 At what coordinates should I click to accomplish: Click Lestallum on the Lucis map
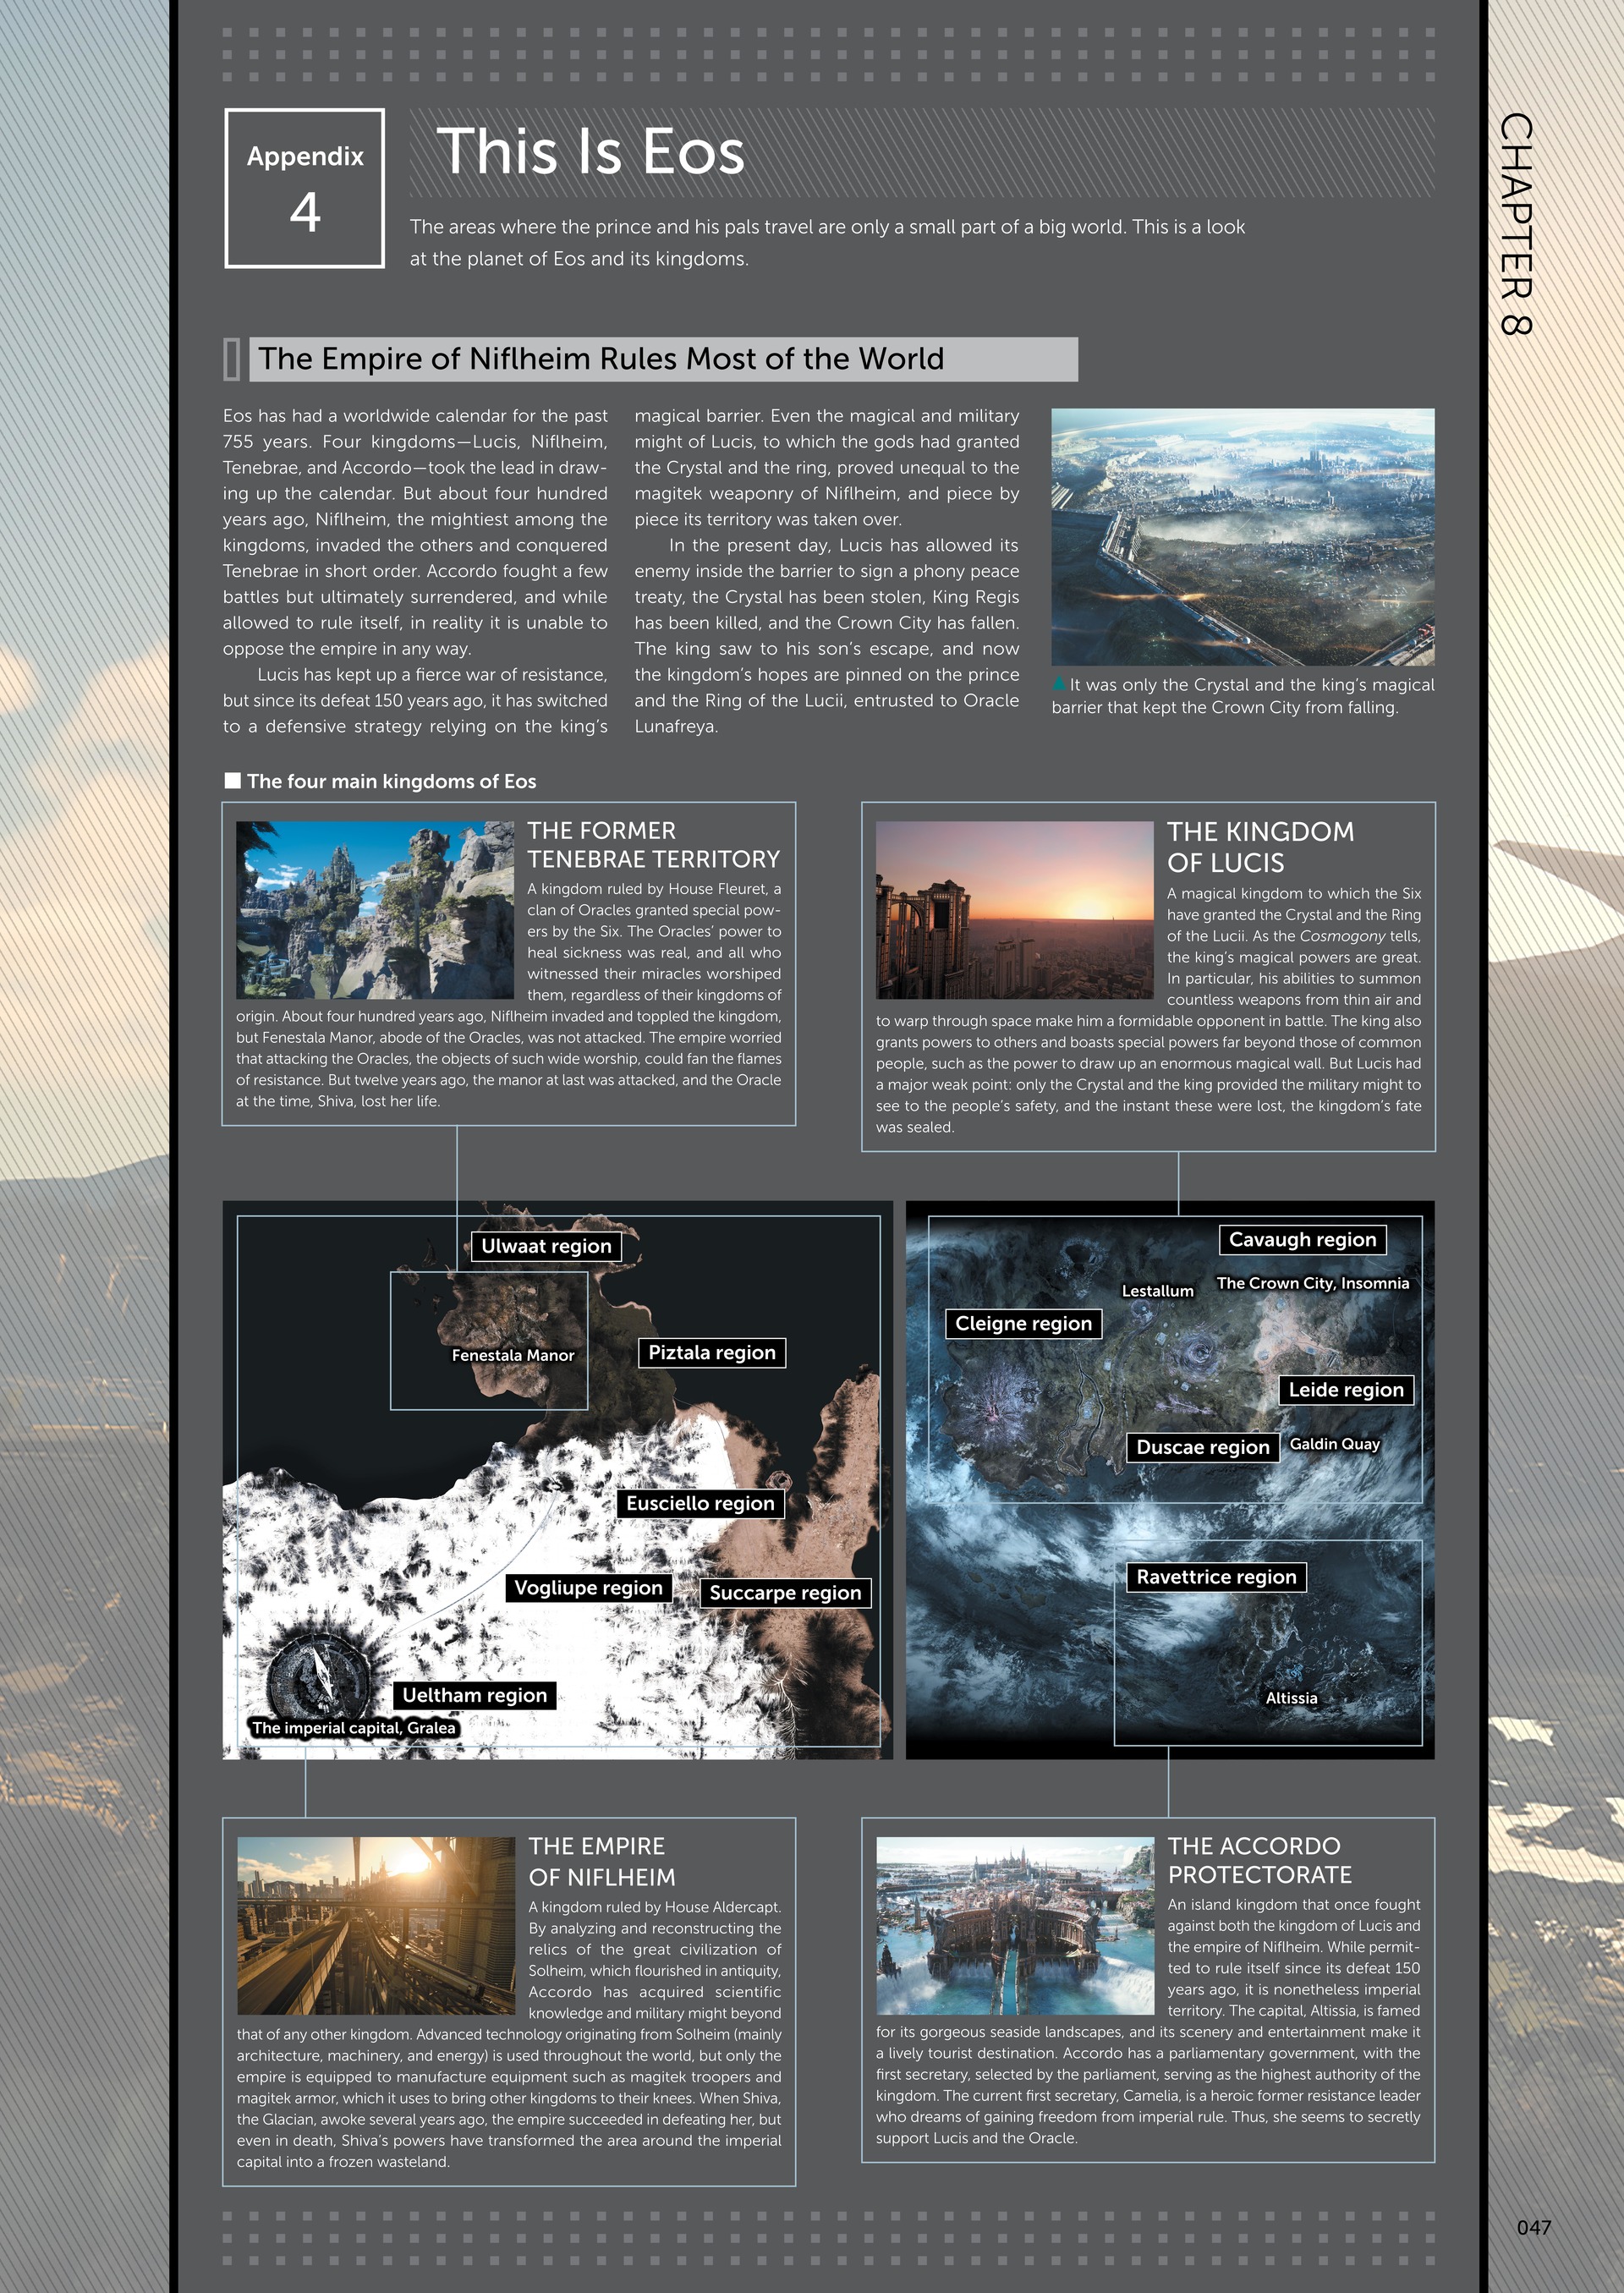point(1158,1291)
